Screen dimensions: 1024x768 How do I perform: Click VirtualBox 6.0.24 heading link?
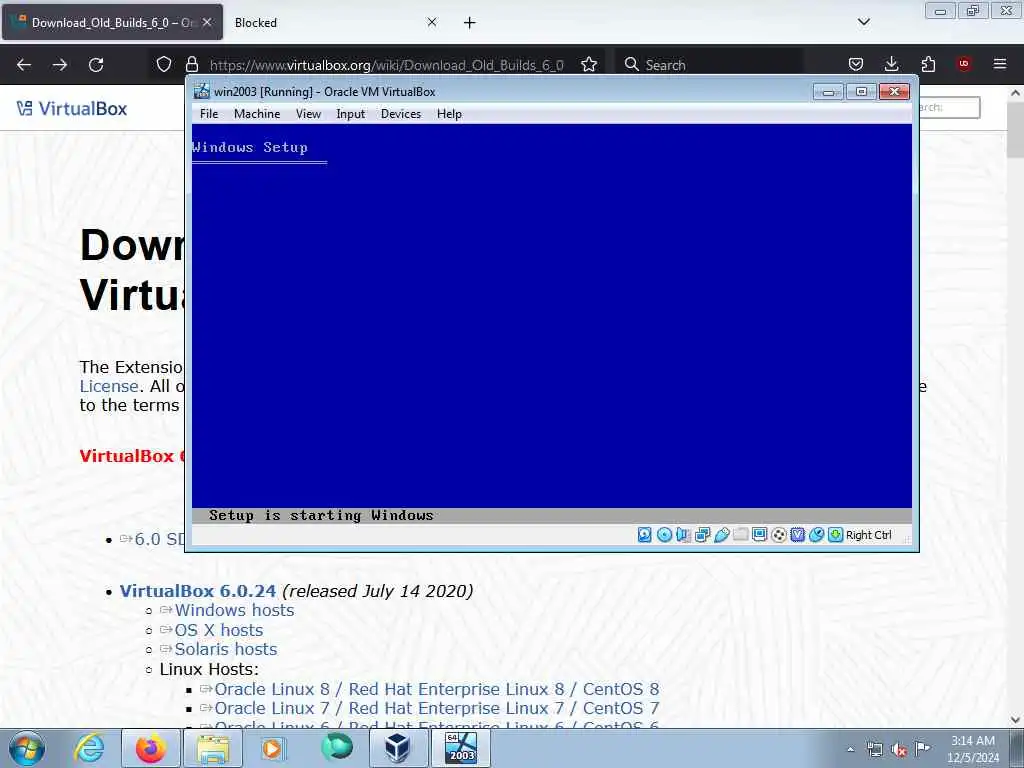pyautogui.click(x=198, y=591)
